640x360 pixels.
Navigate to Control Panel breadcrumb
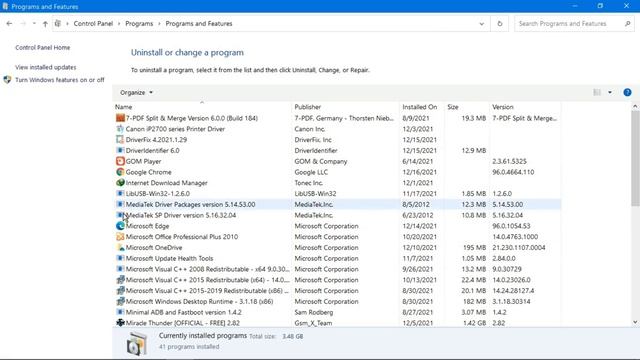coord(93,24)
